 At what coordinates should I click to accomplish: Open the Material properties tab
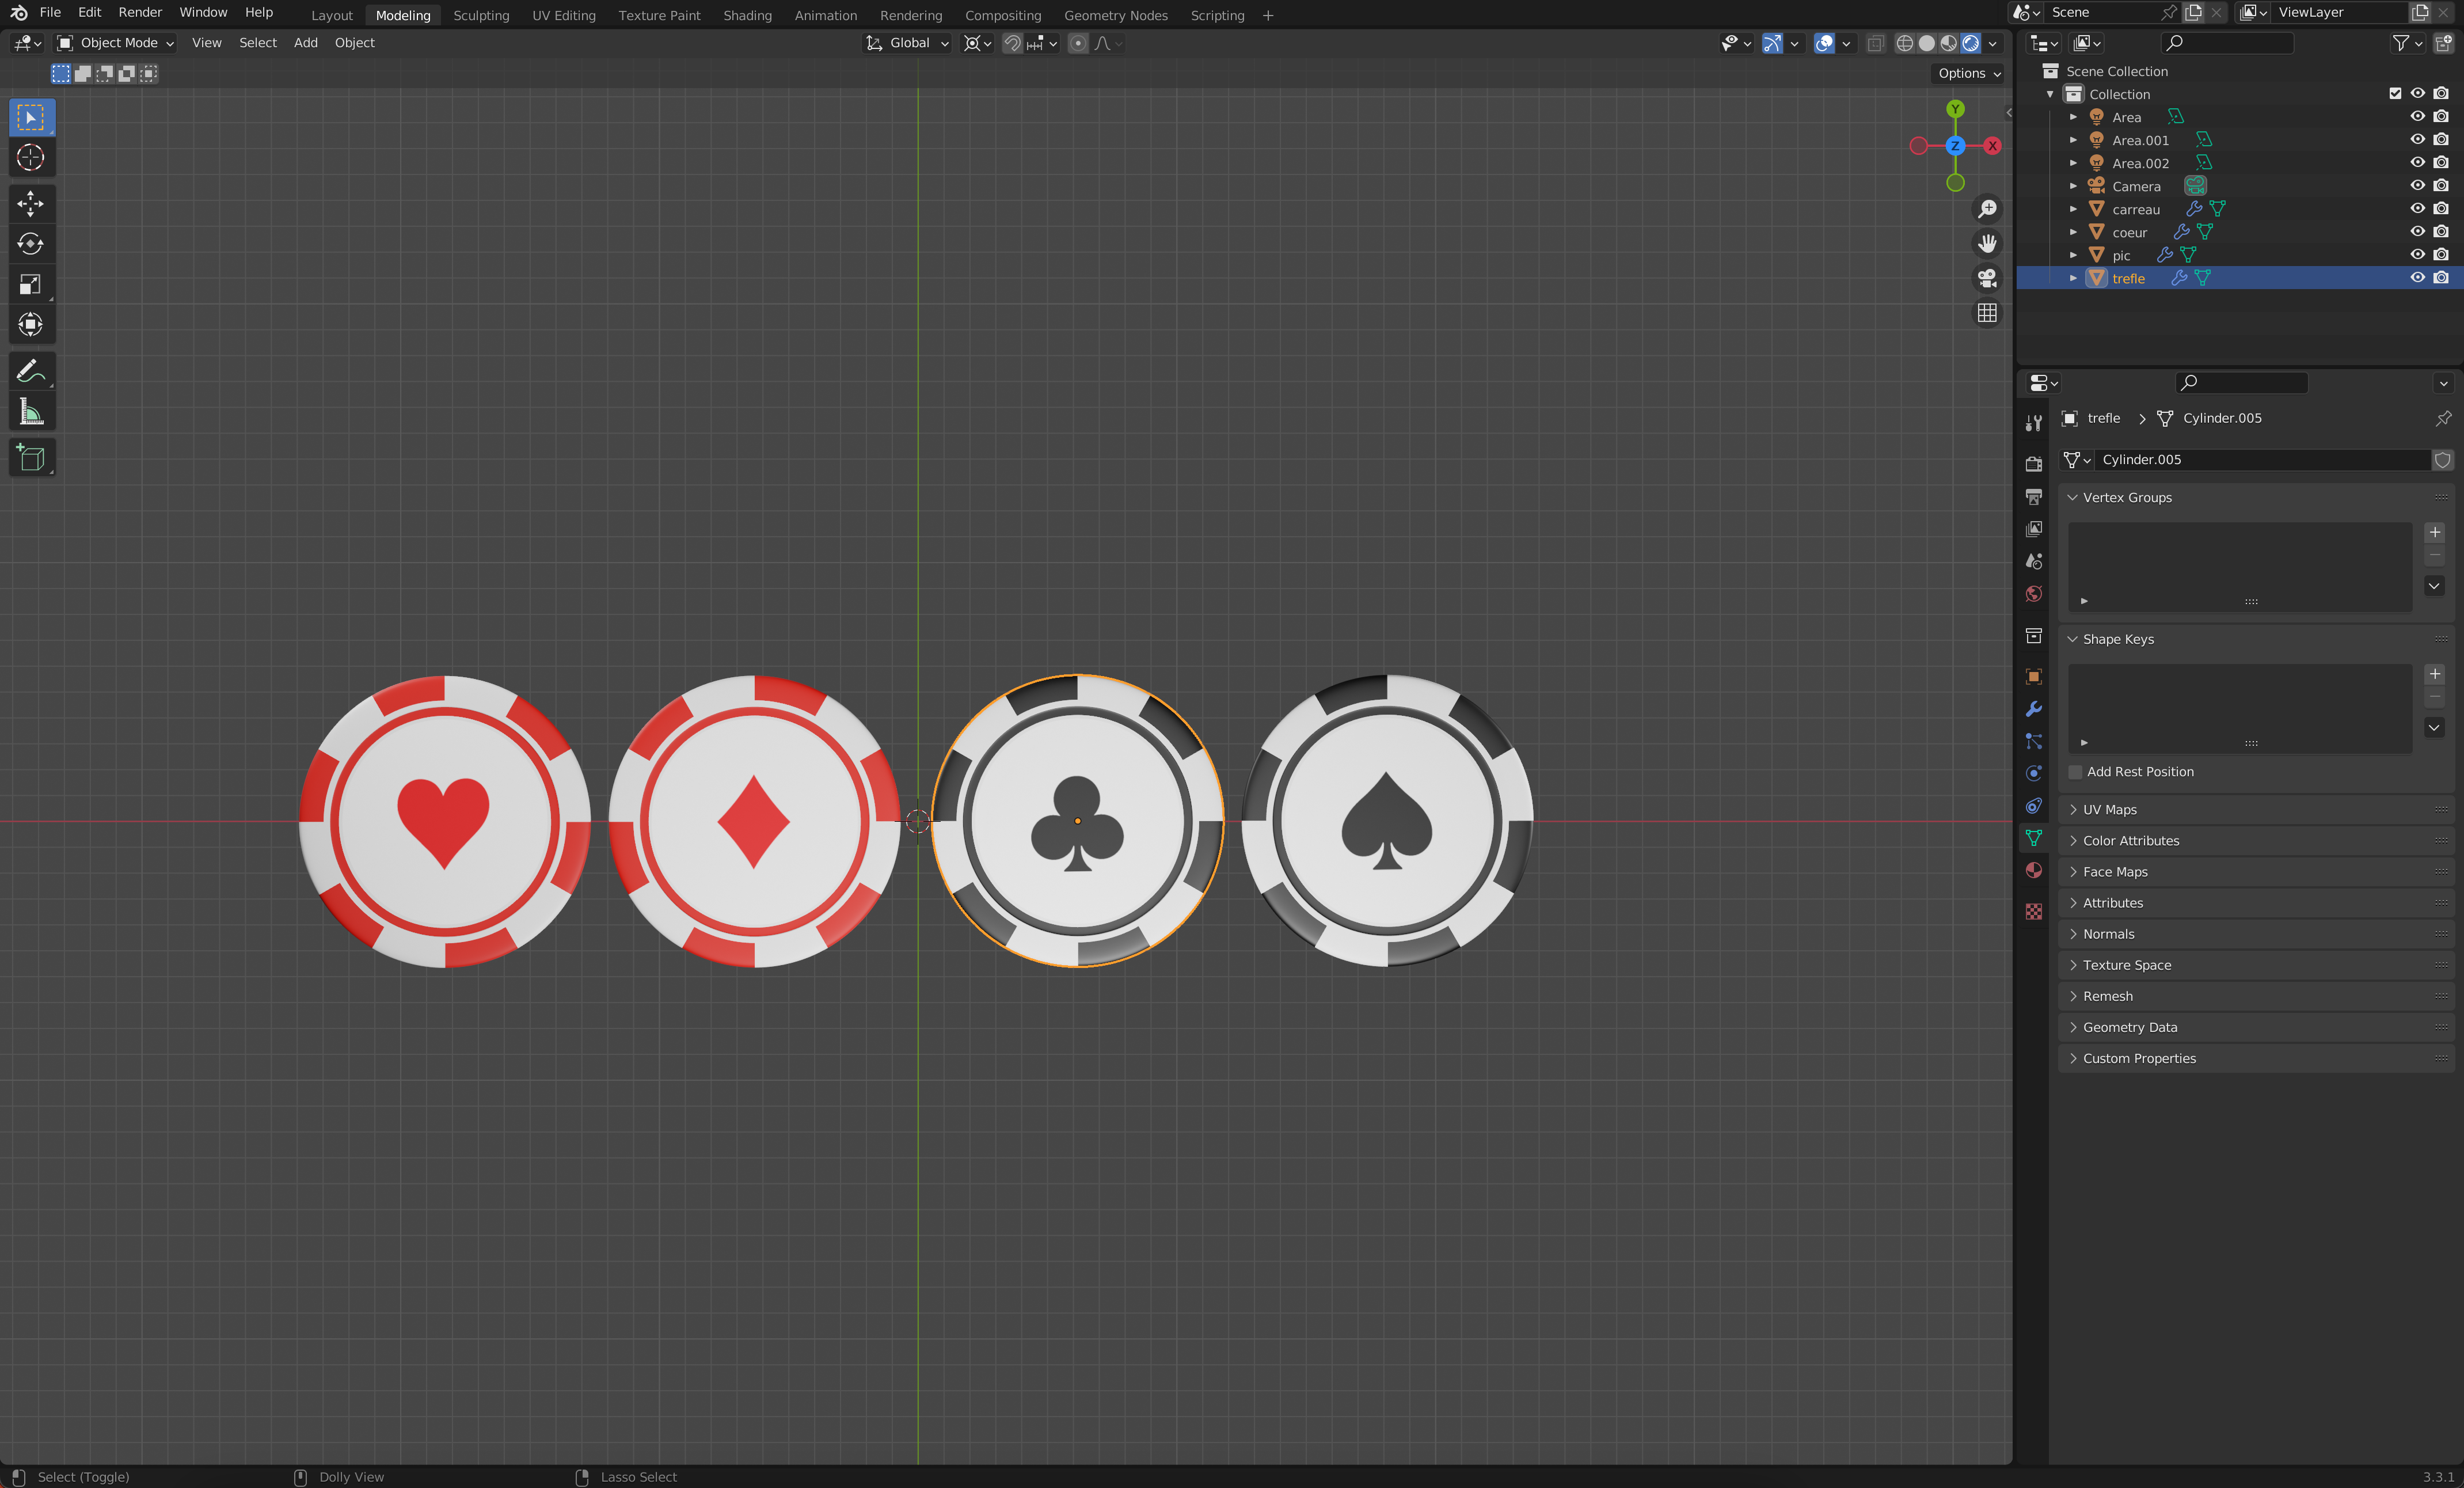point(2034,870)
